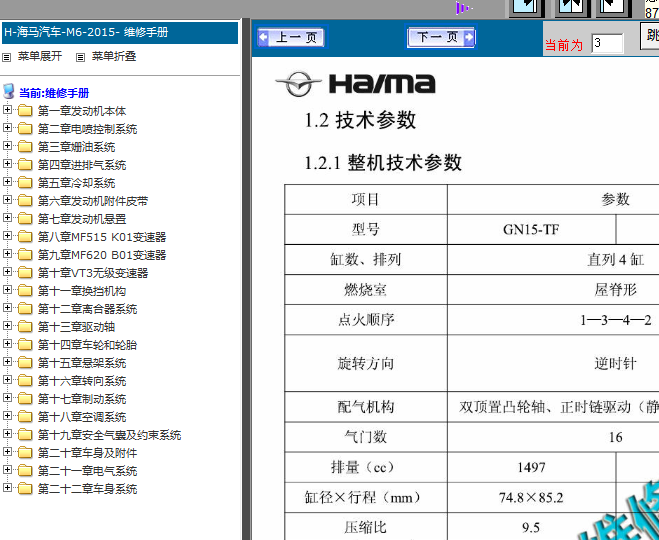Click 菜单展开 to expand all menus
This screenshot has width=659, height=540.
40,56
